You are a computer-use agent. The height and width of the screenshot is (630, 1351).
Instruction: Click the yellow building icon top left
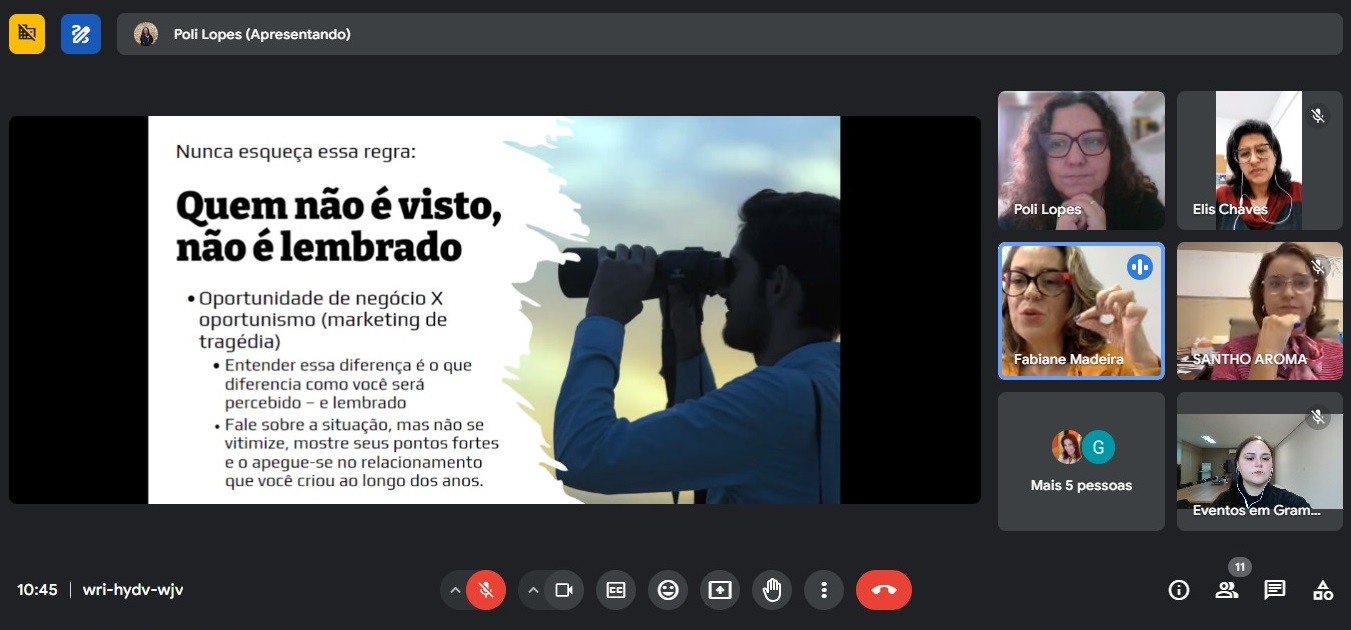(27, 33)
